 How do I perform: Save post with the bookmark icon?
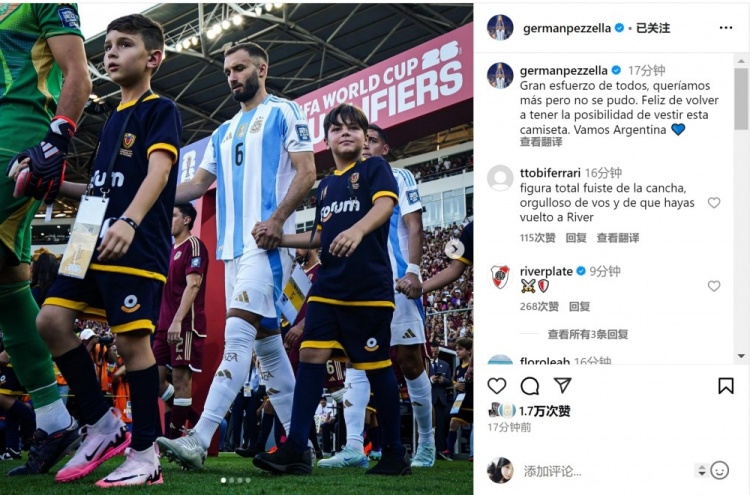click(726, 385)
